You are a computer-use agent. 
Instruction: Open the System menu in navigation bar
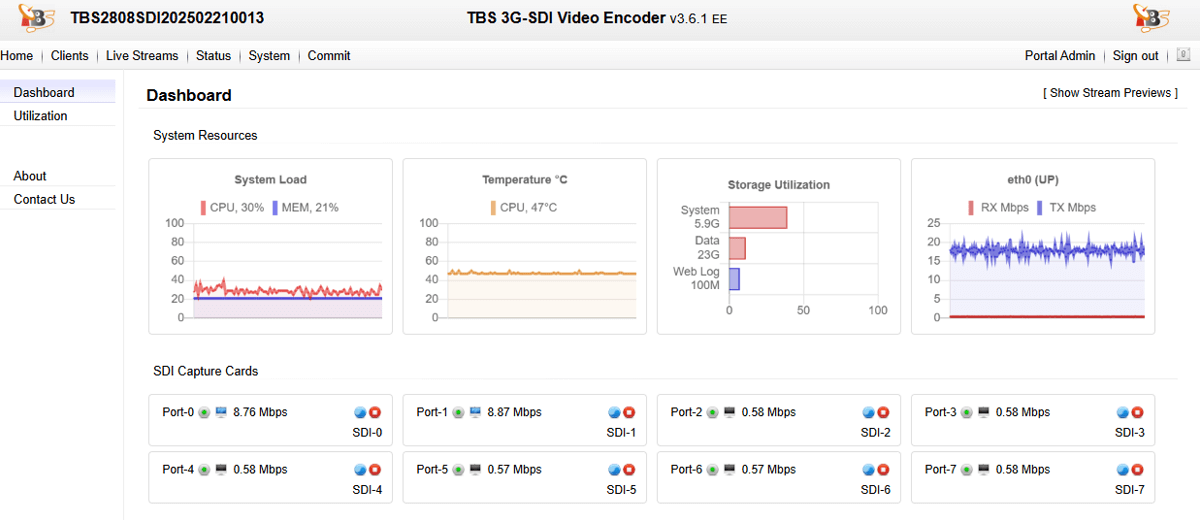[269, 56]
